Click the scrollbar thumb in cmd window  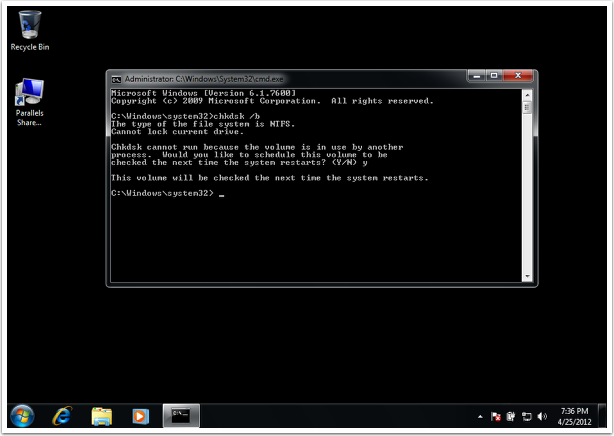pos(527,107)
